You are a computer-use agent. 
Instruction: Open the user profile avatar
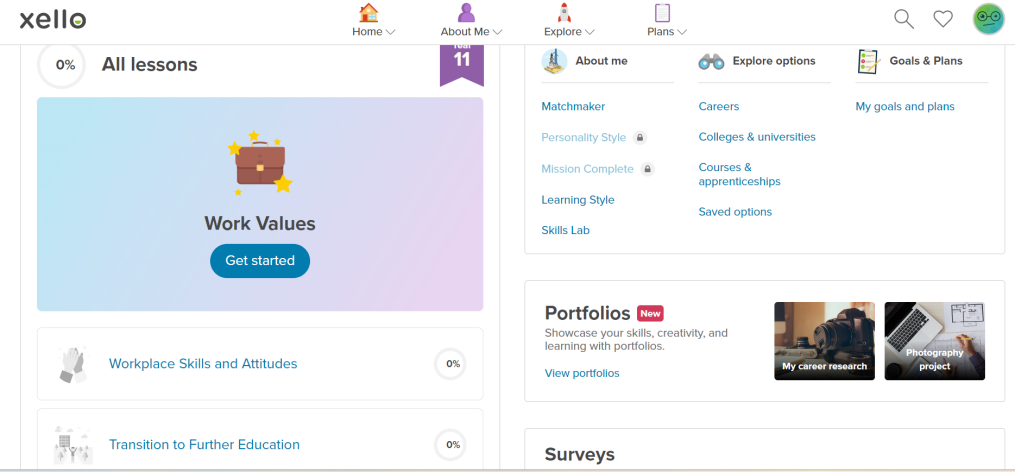988,19
